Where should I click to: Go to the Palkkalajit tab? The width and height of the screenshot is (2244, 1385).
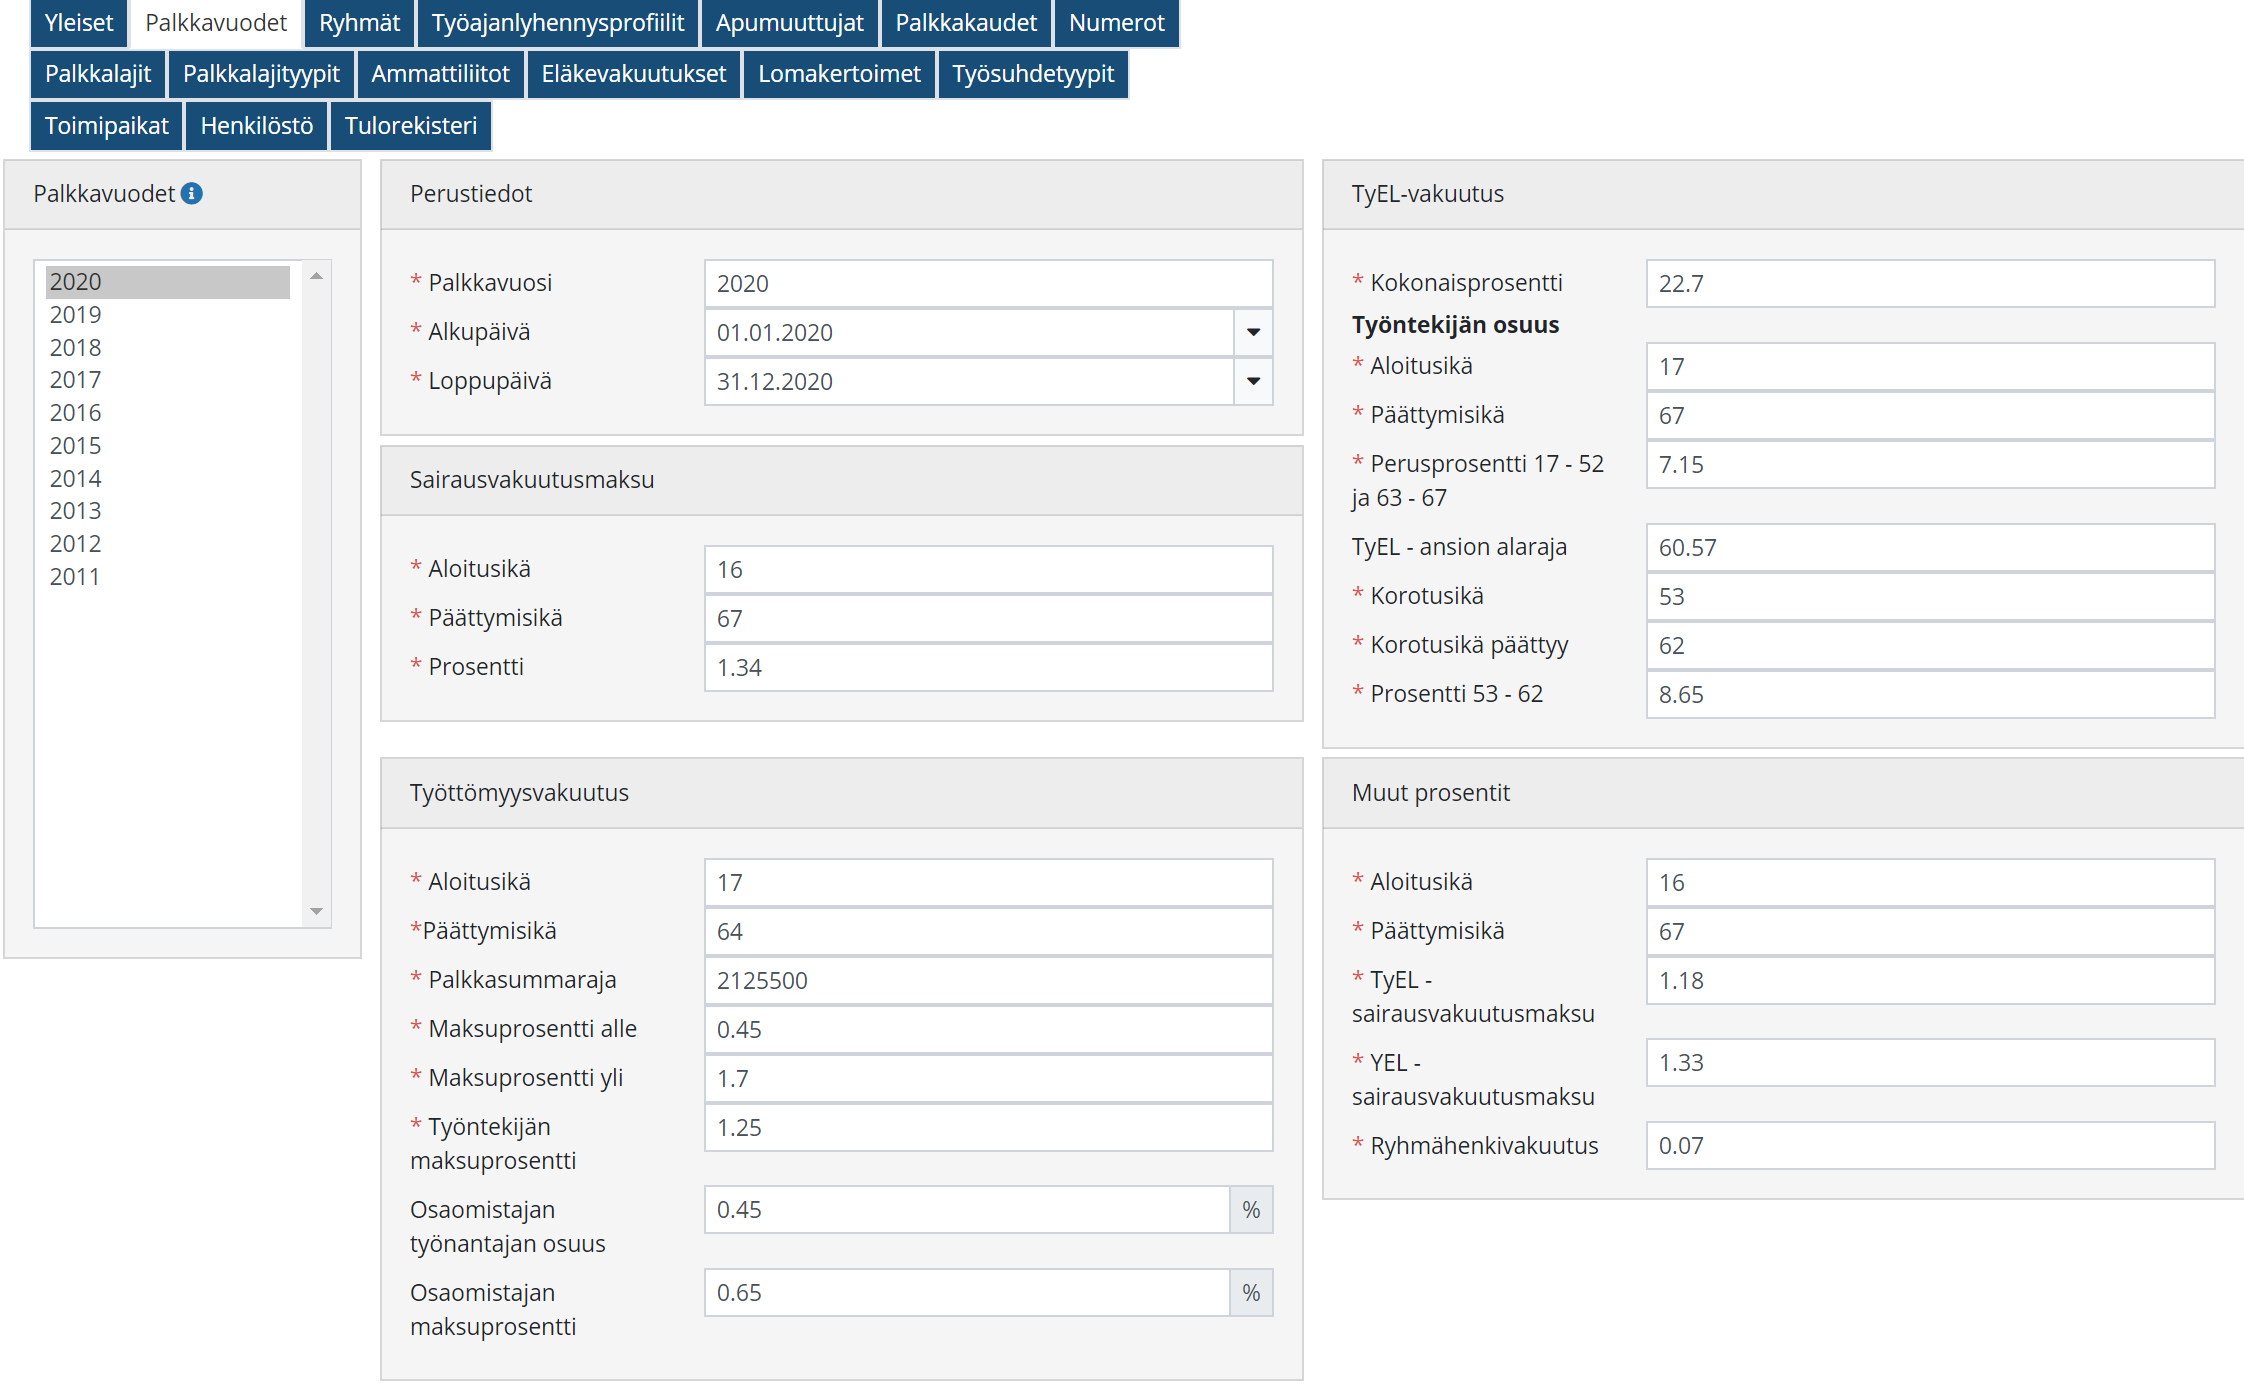[98, 74]
